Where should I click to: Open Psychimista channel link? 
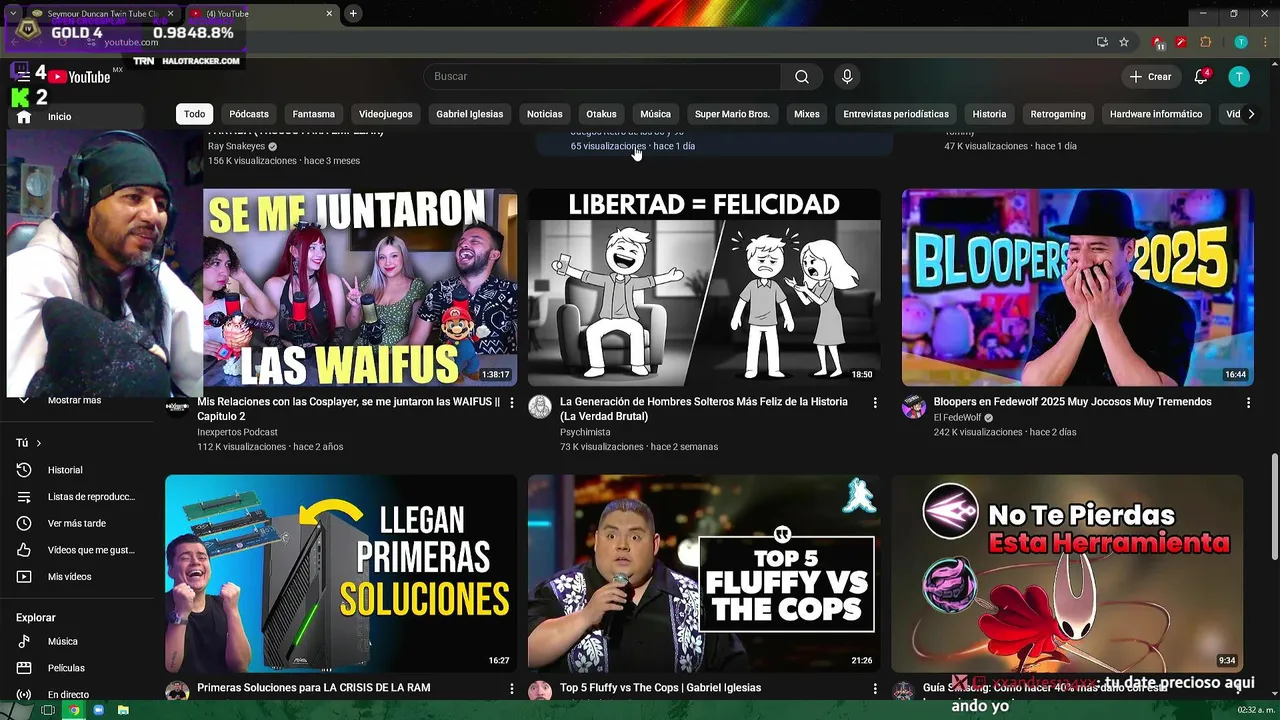pyautogui.click(x=585, y=432)
